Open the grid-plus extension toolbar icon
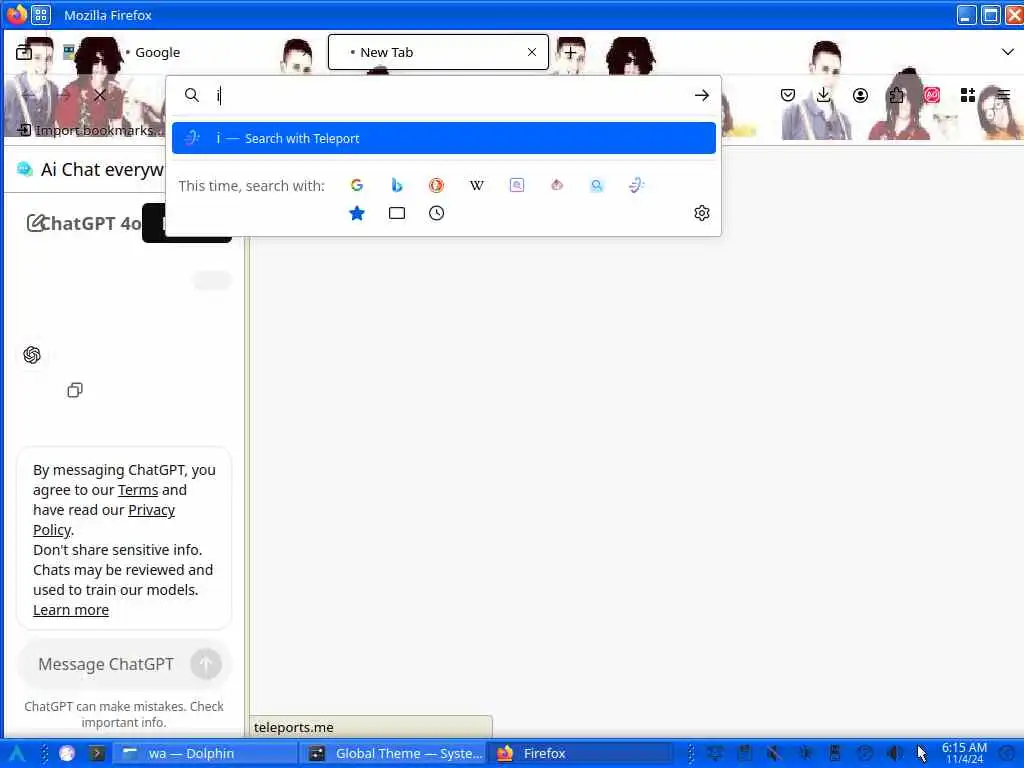 pos(968,95)
